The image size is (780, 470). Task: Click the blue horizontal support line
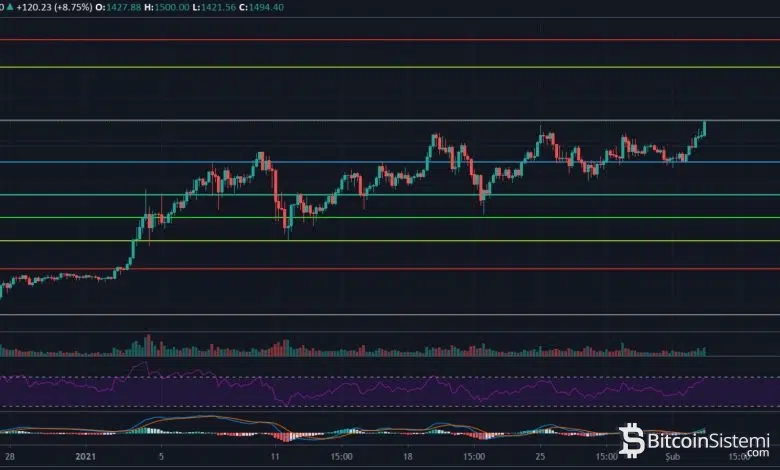(x=390, y=162)
